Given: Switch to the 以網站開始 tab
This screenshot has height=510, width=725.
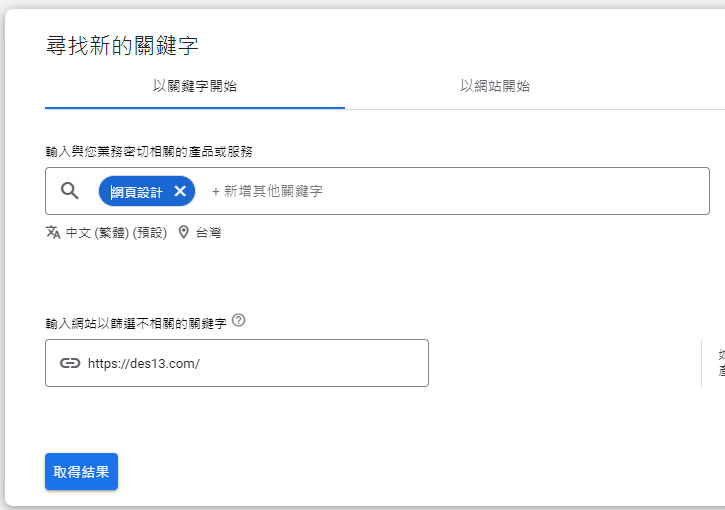Looking at the screenshot, I should tap(495, 86).
